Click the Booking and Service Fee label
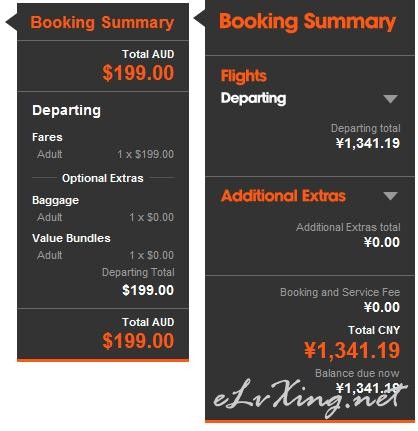This screenshot has height=431, width=418. [340, 292]
